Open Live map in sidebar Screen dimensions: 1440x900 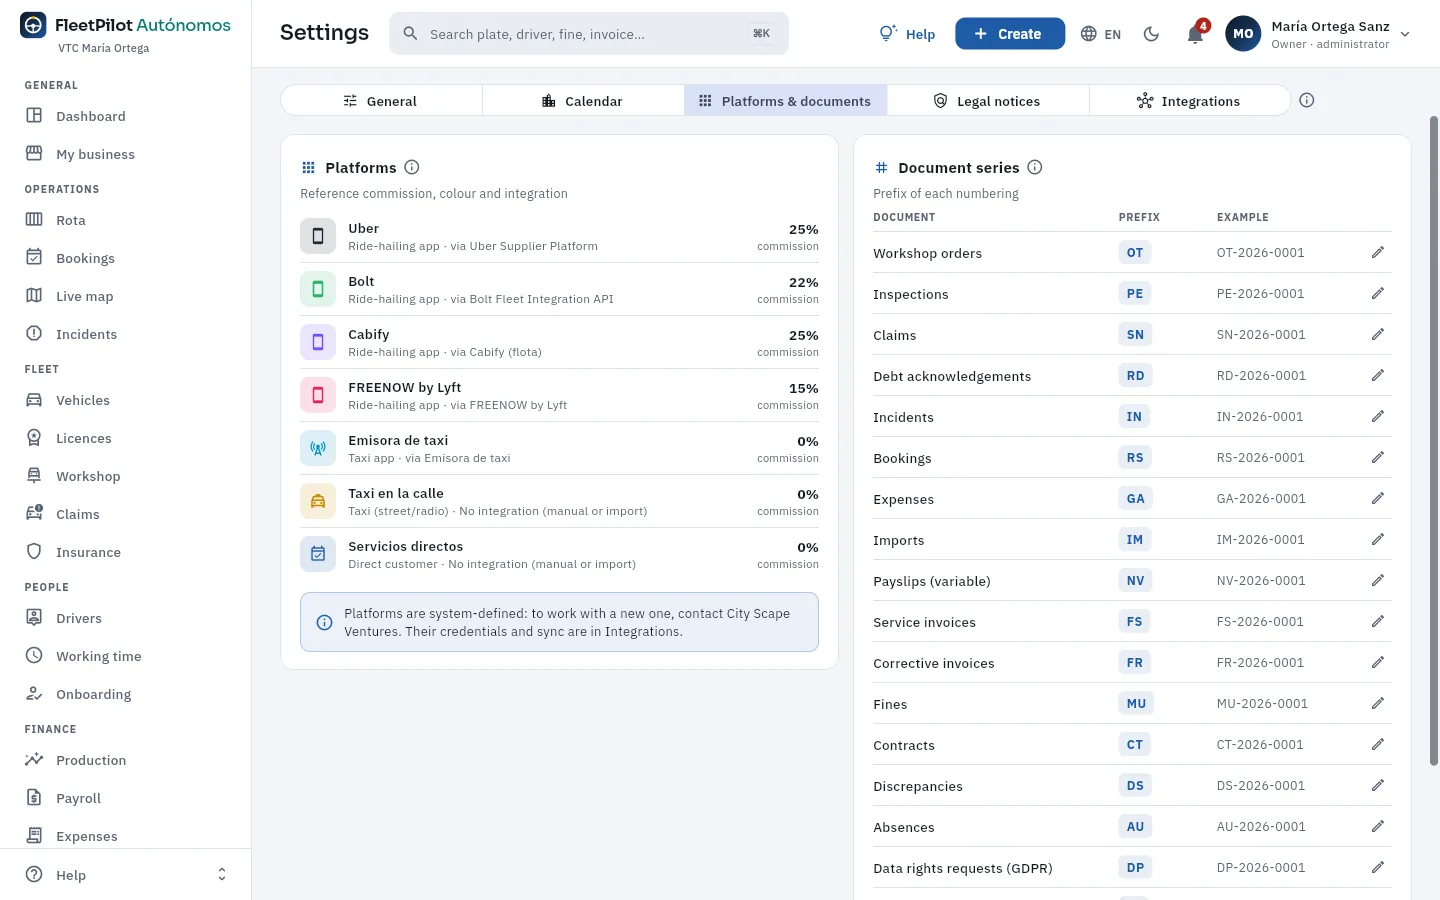(125, 296)
